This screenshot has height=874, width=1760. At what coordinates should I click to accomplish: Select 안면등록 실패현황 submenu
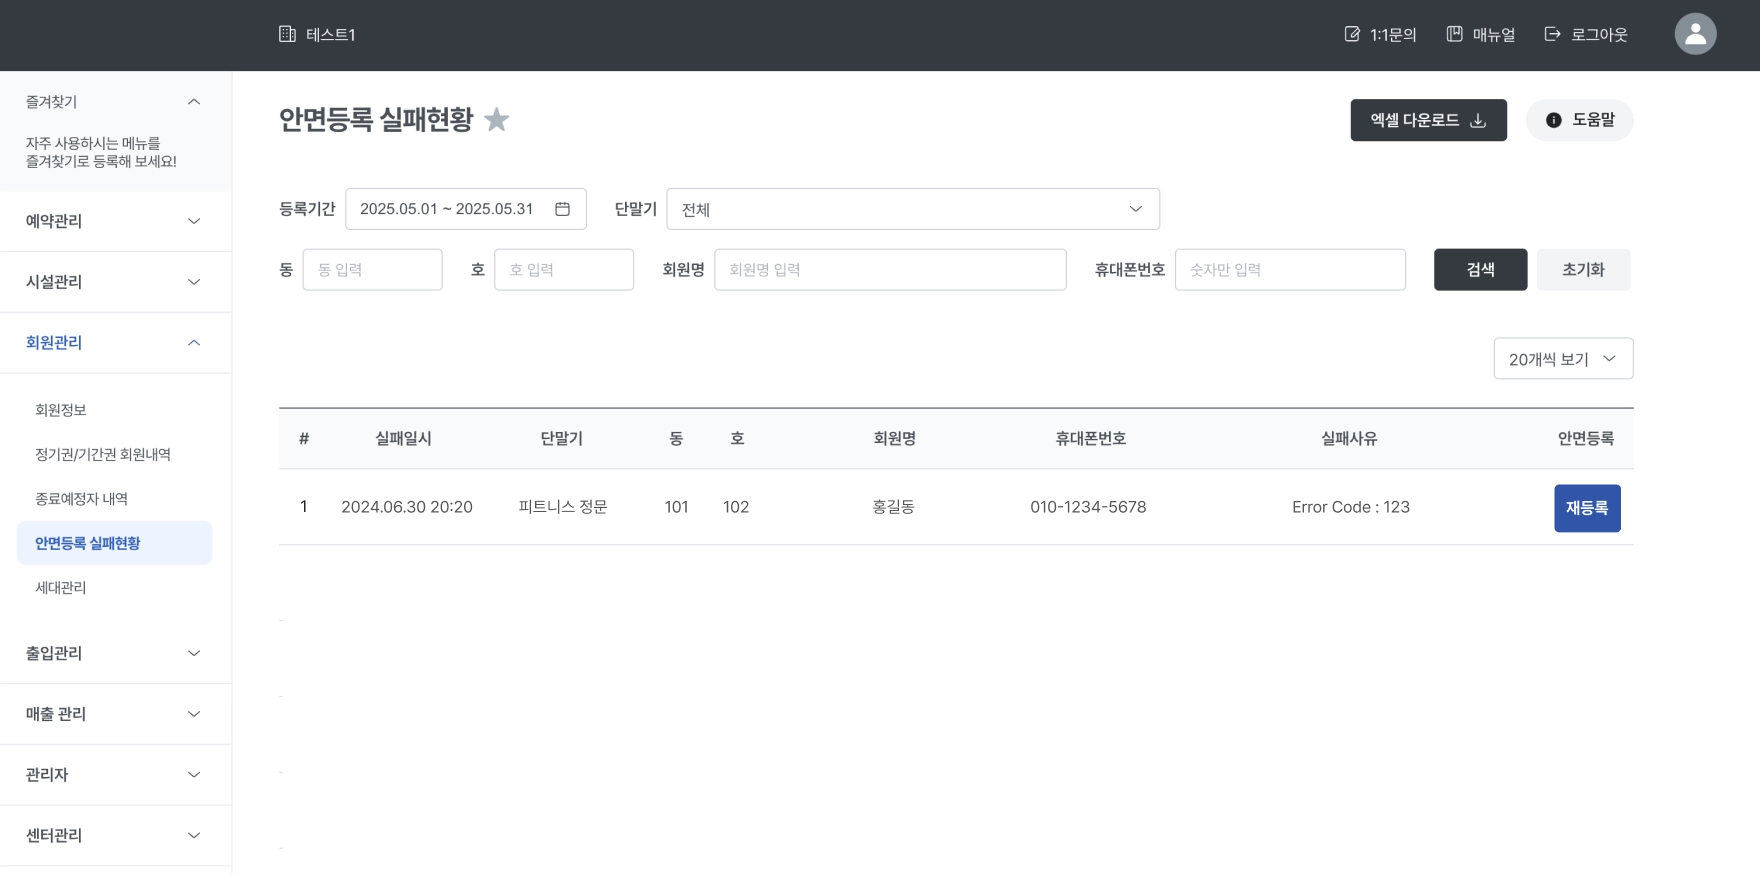click(x=114, y=543)
